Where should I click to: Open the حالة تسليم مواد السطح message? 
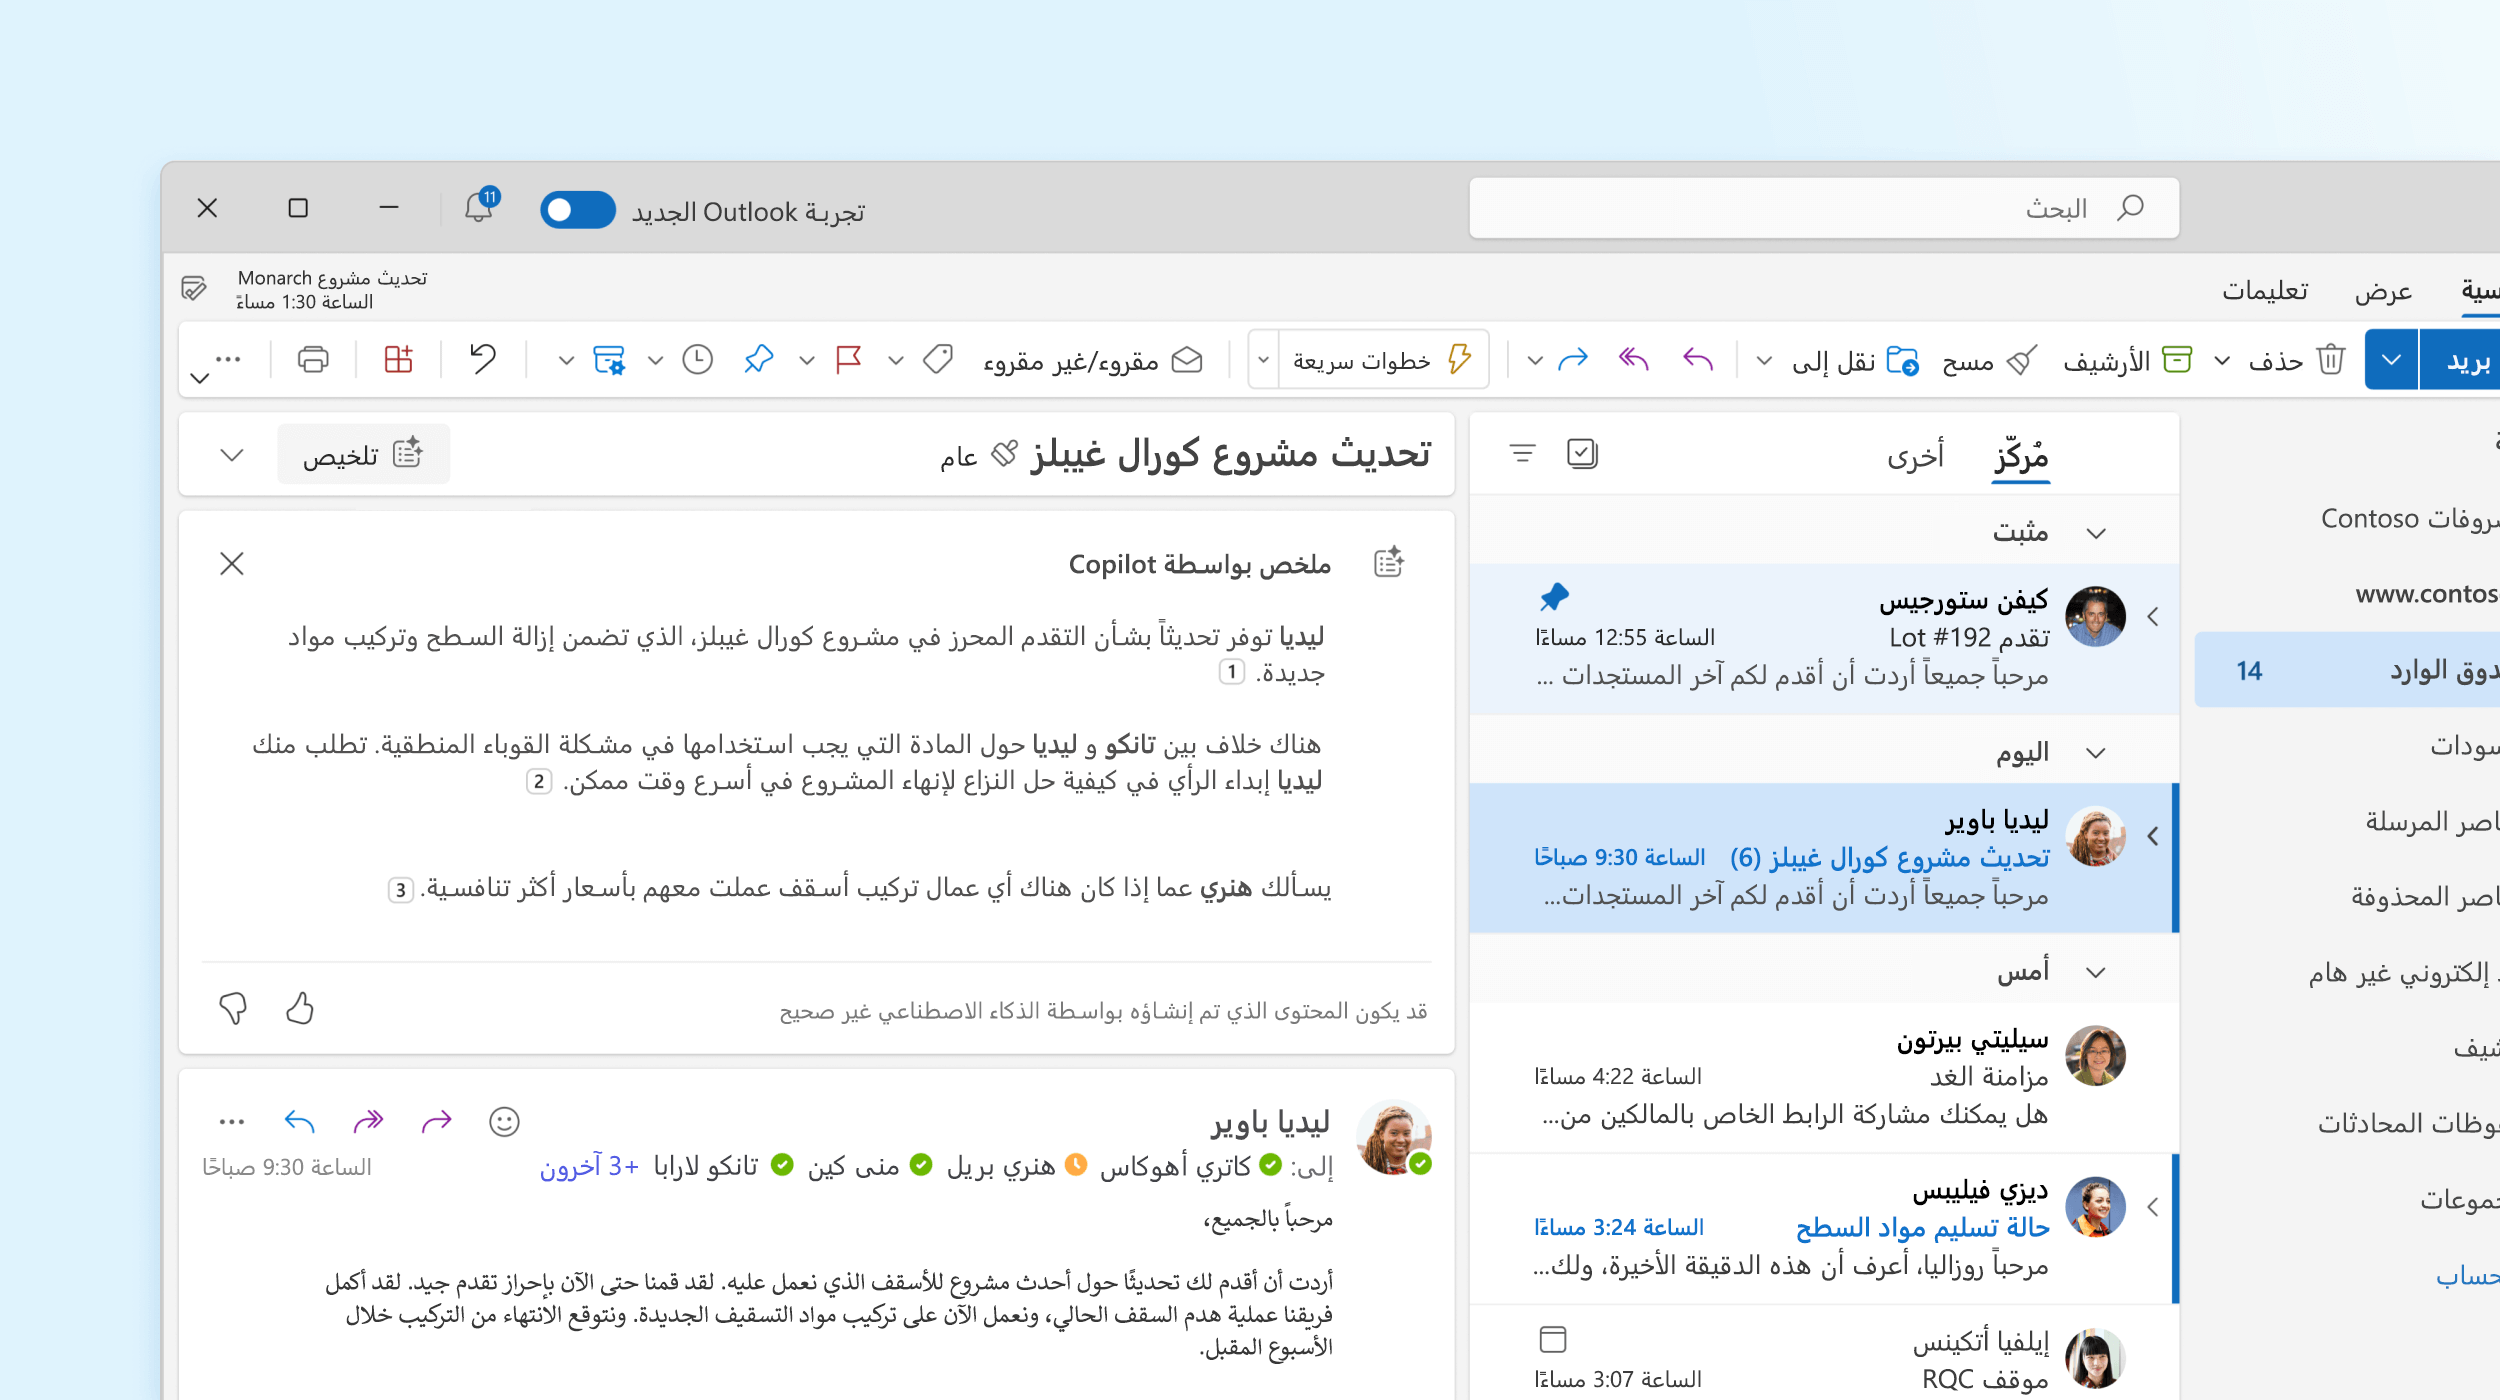(x=1824, y=1228)
